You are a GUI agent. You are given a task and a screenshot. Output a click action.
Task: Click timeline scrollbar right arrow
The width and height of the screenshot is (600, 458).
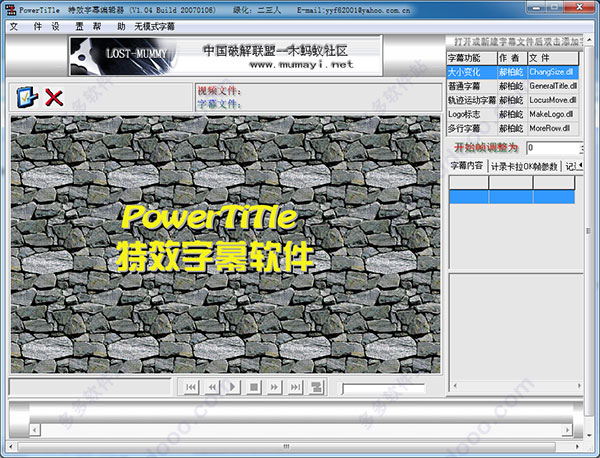point(567,430)
